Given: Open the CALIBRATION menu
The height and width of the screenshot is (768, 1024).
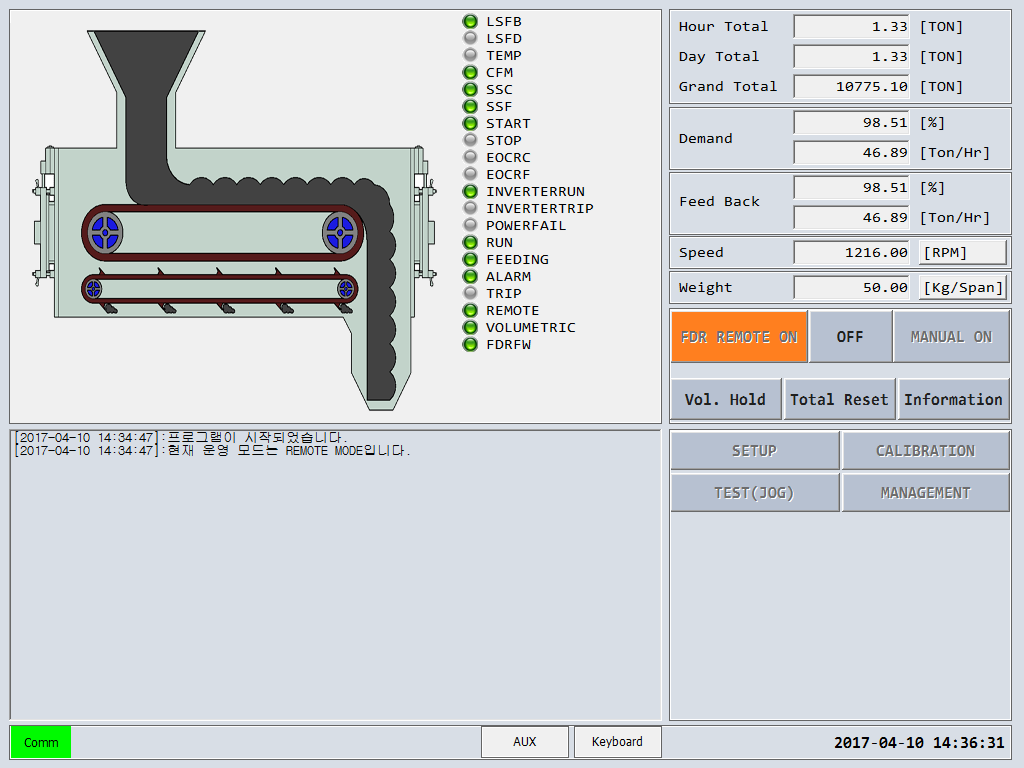Looking at the screenshot, I should click(x=925, y=451).
